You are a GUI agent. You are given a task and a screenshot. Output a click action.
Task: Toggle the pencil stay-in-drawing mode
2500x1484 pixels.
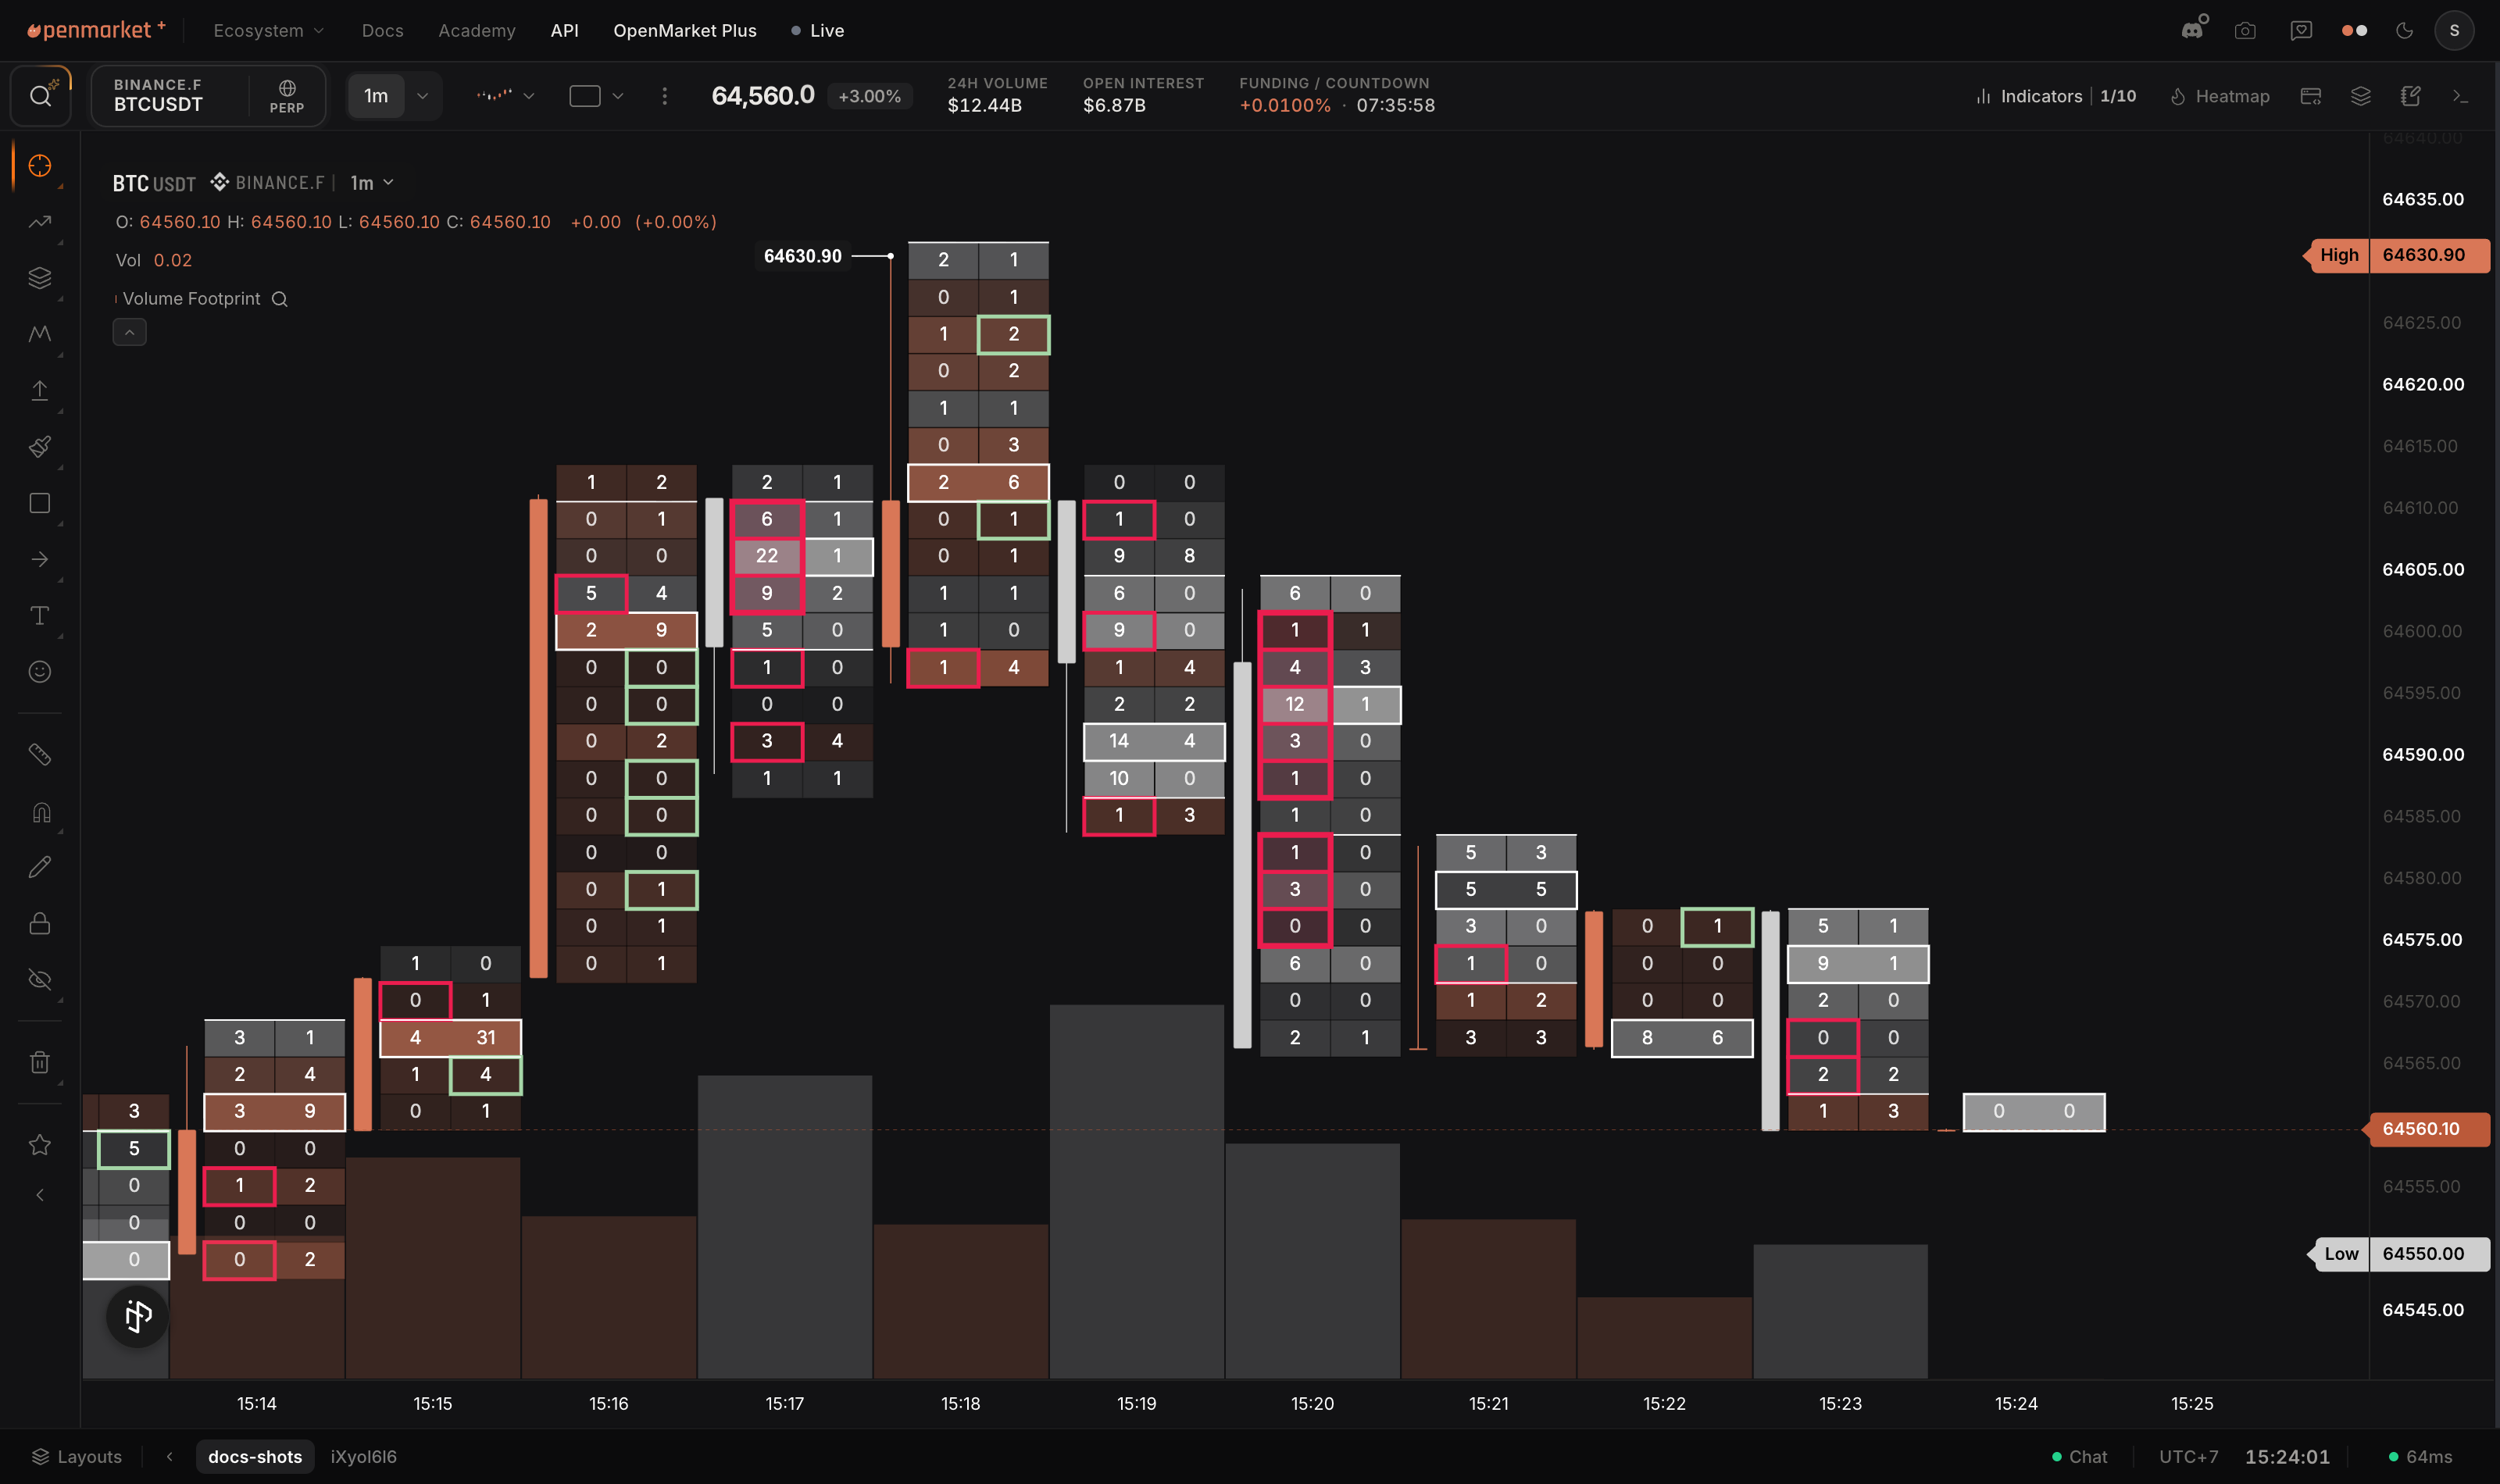pyautogui.click(x=40, y=867)
